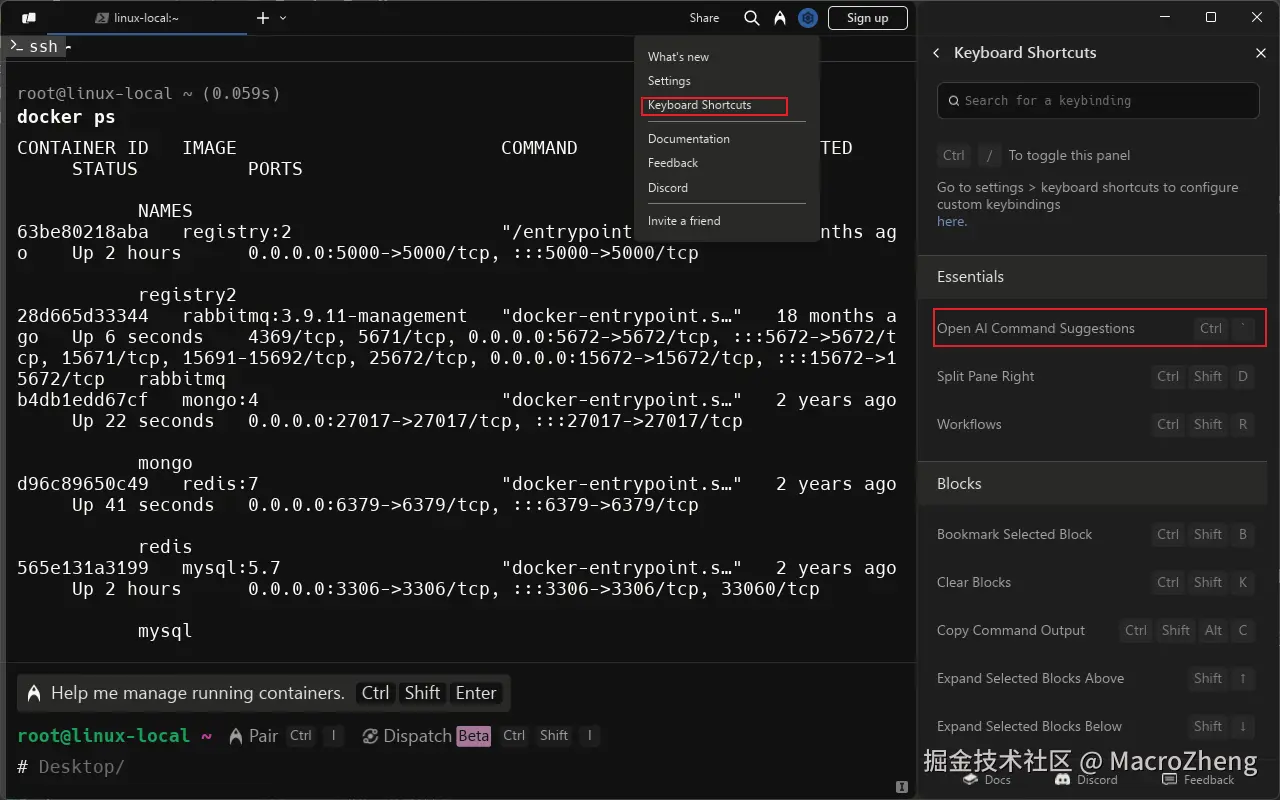Click the Sign up button
1280x800 pixels.
pyautogui.click(x=867, y=18)
